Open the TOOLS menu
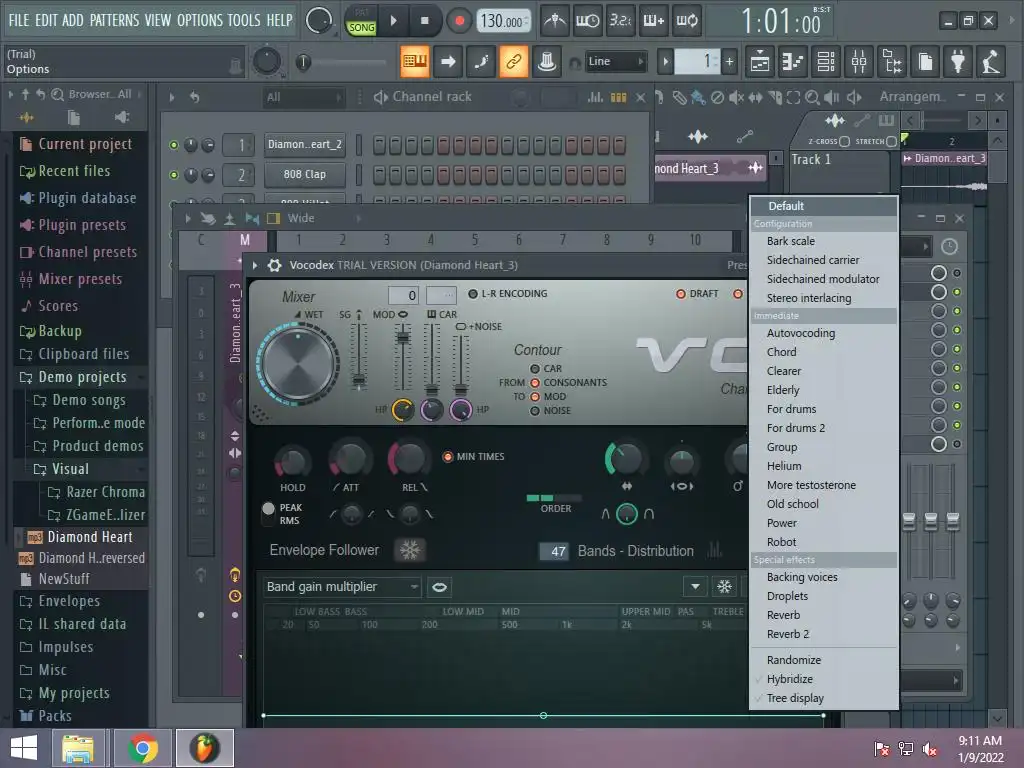Screen dimensions: 1024x768 tap(244, 20)
